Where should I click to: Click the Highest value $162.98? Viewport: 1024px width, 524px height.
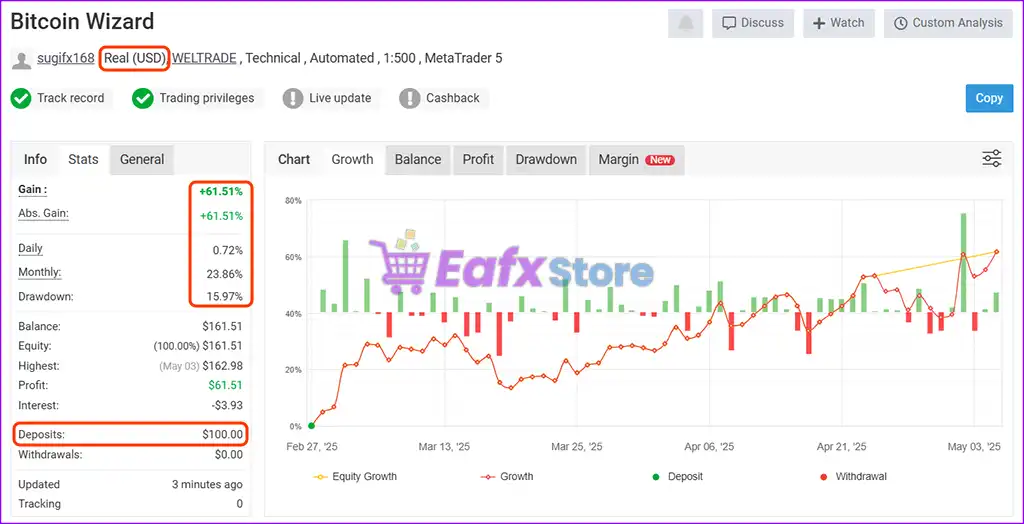click(223, 366)
